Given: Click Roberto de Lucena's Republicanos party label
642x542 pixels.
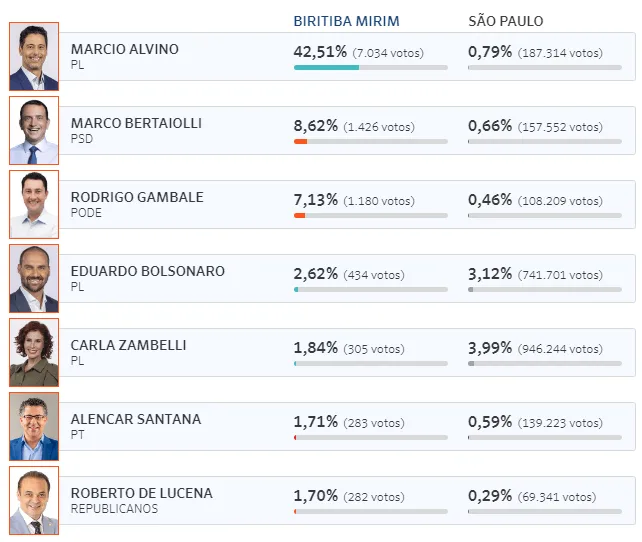Looking at the screenshot, I should click(114, 508).
